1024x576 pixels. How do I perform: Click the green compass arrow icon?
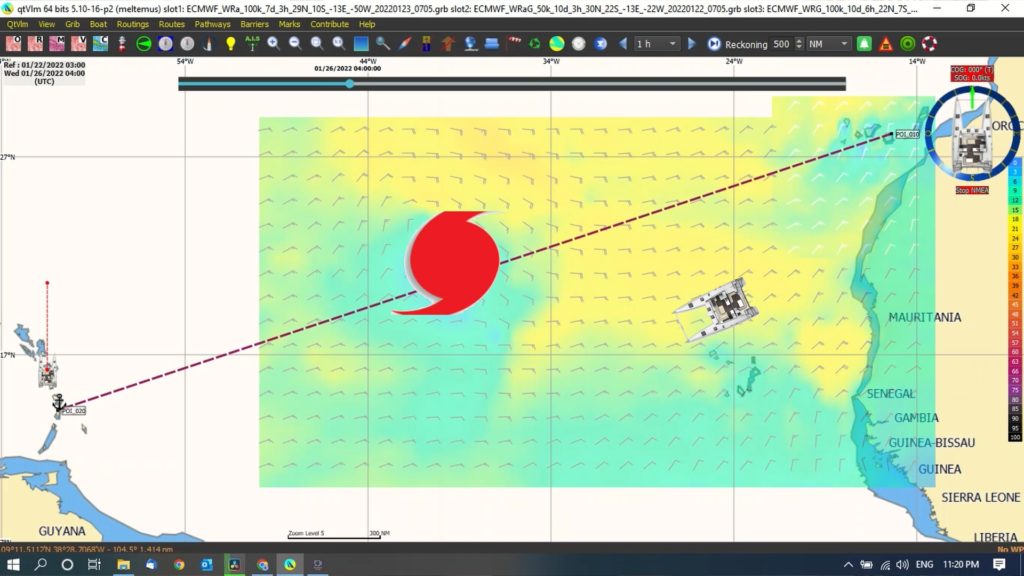[x=143, y=44]
